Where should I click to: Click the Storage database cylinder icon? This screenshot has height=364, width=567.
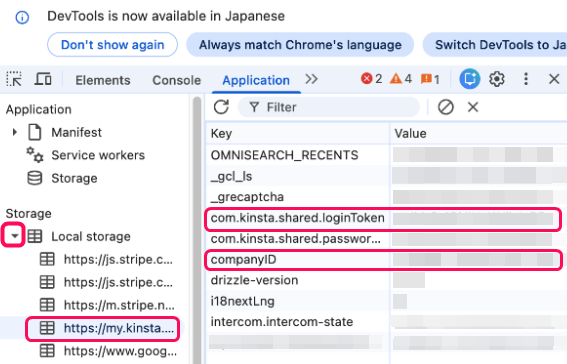pos(35,178)
